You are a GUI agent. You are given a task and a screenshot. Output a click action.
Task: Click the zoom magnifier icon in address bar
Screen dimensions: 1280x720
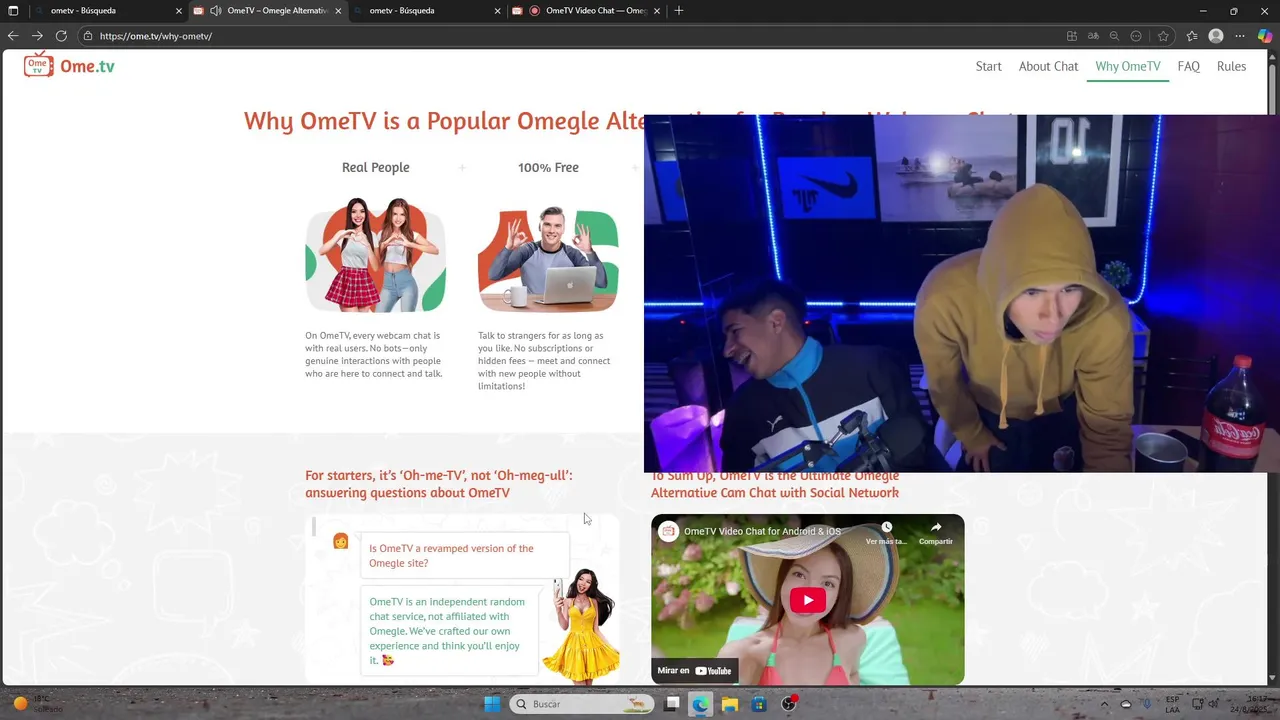1115,36
